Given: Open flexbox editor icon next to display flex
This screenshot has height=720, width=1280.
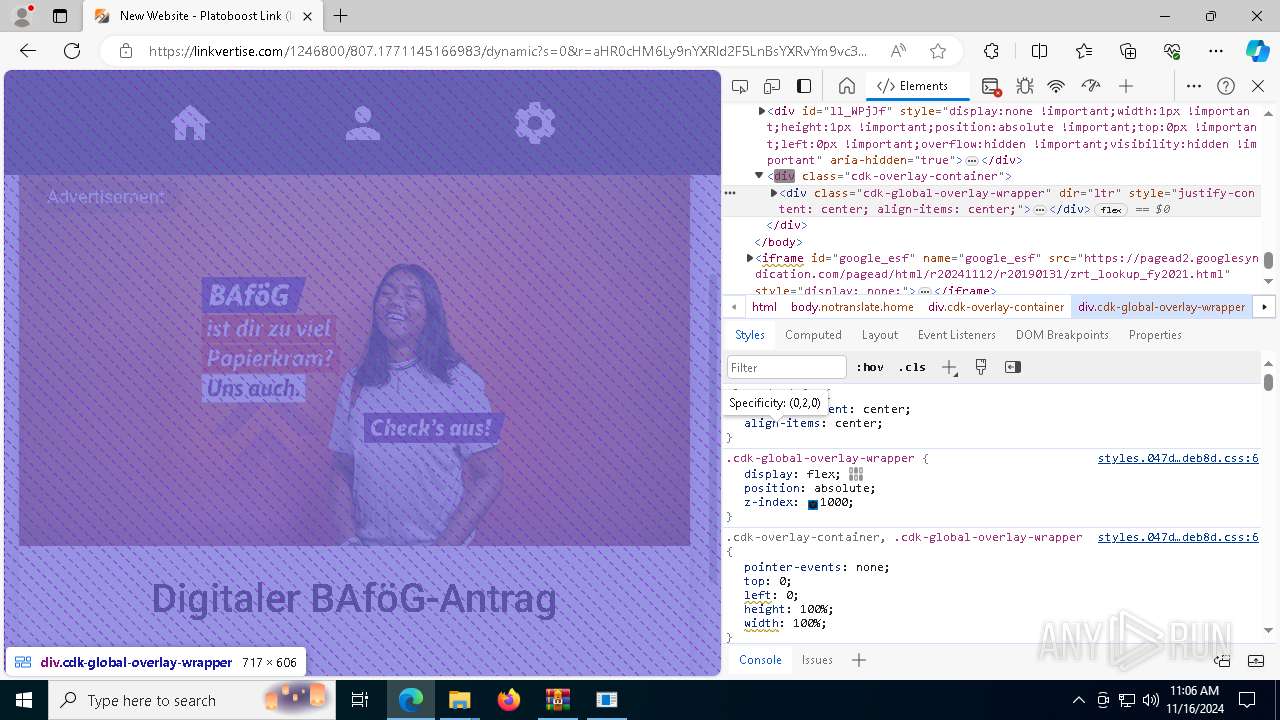Looking at the screenshot, I should 856,474.
